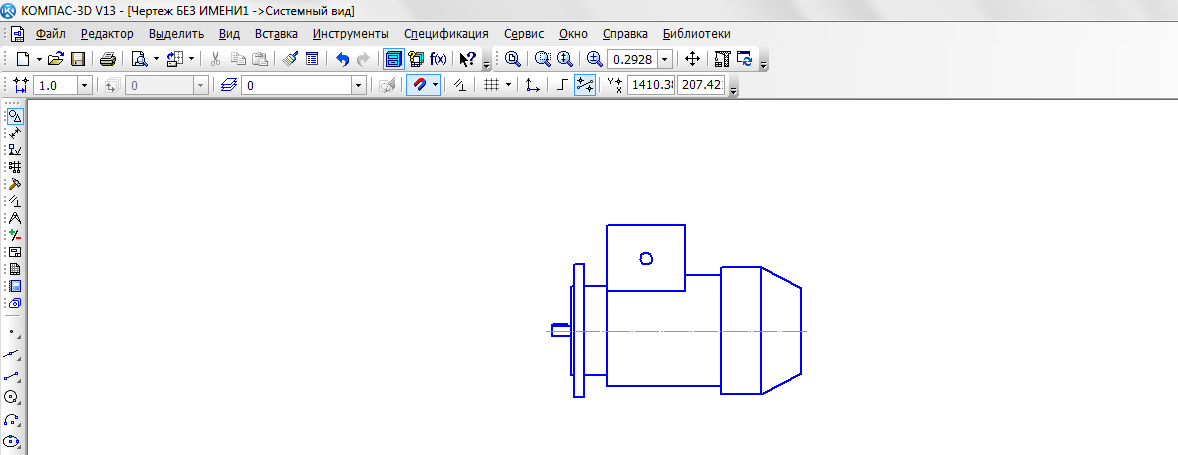Zoom in by dragging frame icon
Screen dimensions: 1178x455
coord(543,59)
